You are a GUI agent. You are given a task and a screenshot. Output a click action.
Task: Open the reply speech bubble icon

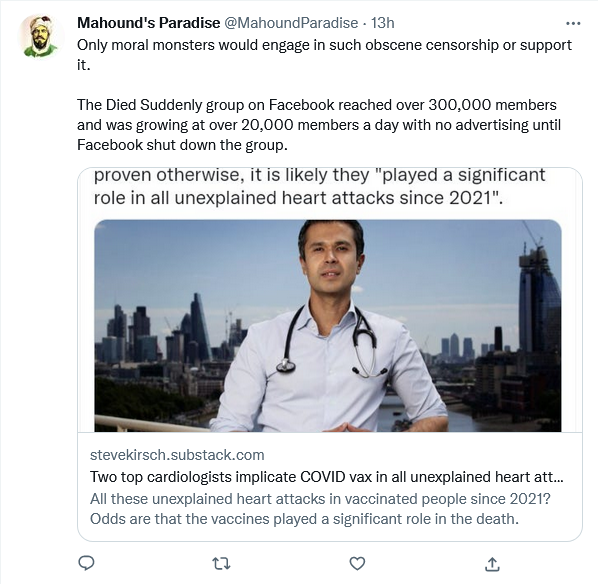(x=86, y=563)
